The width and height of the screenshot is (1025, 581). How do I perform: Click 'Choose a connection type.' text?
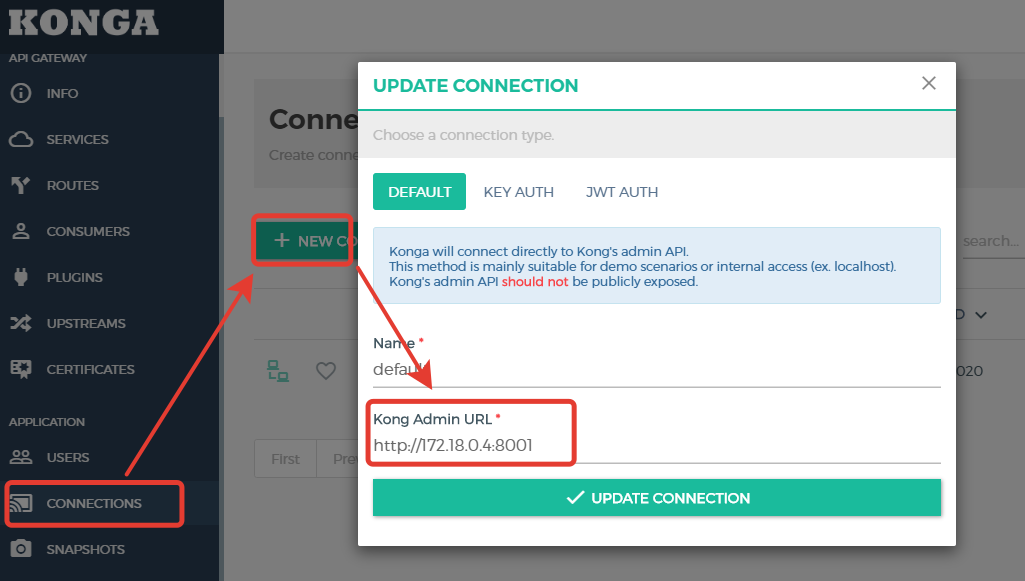point(463,135)
